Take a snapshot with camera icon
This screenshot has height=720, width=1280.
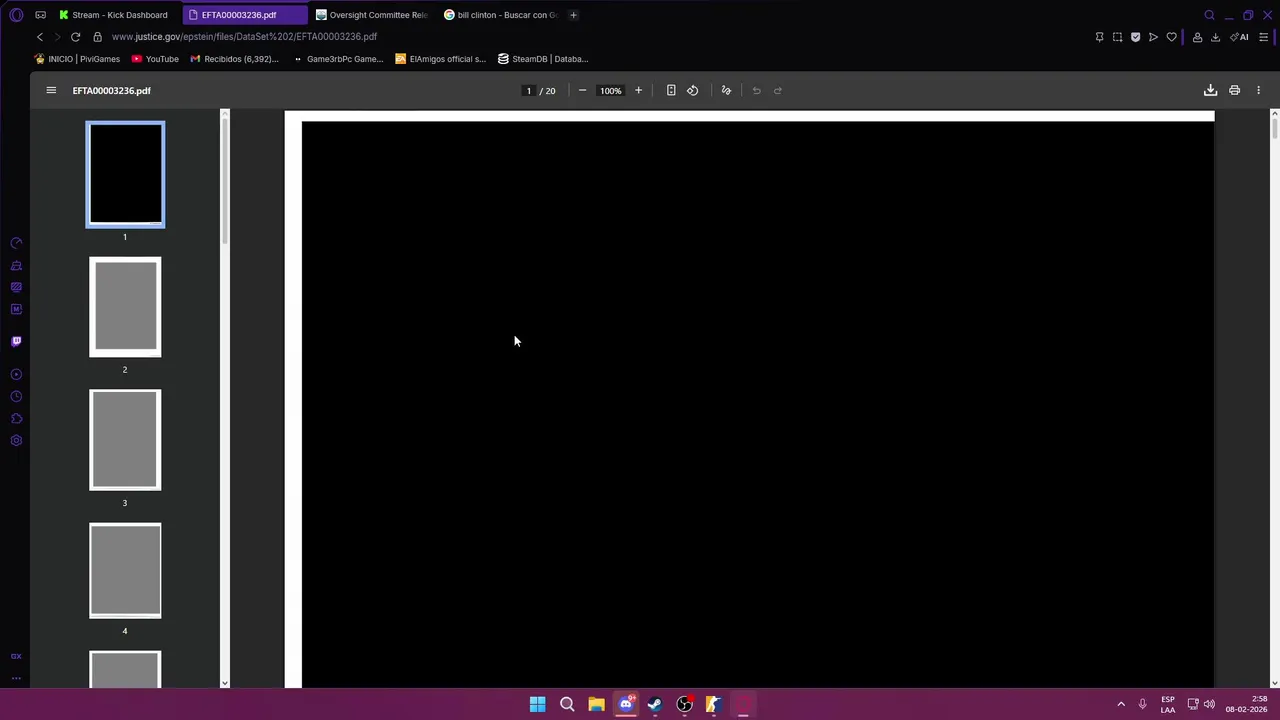coord(1117,37)
